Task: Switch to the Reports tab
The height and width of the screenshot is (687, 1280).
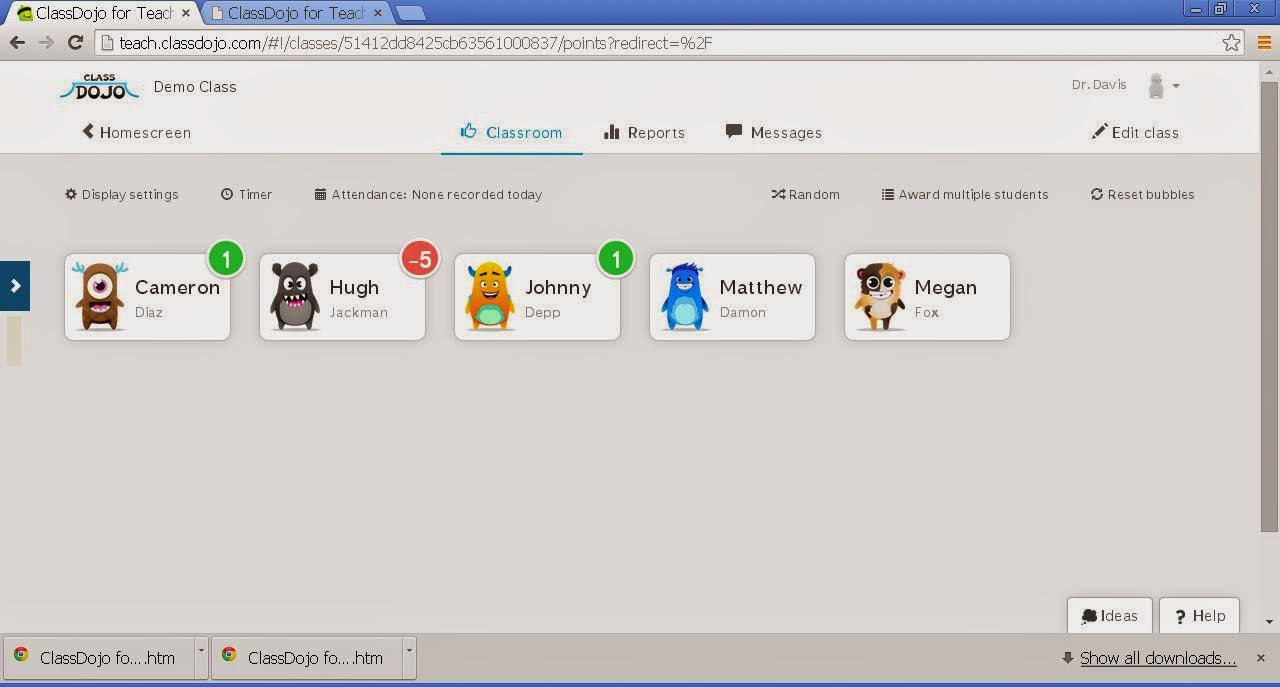Action: tap(644, 131)
